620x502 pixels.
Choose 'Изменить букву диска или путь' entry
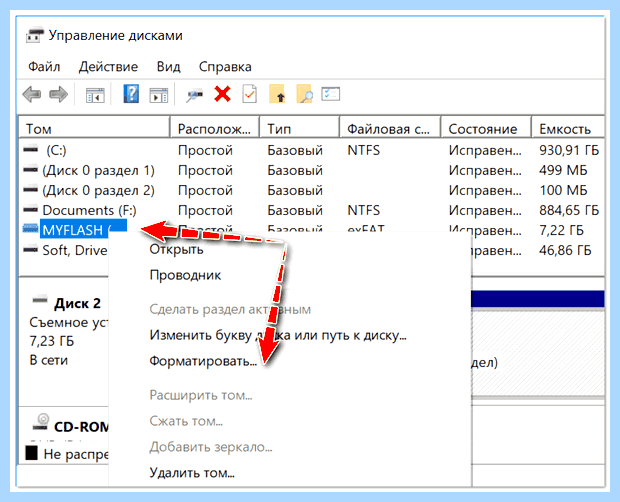[278, 335]
